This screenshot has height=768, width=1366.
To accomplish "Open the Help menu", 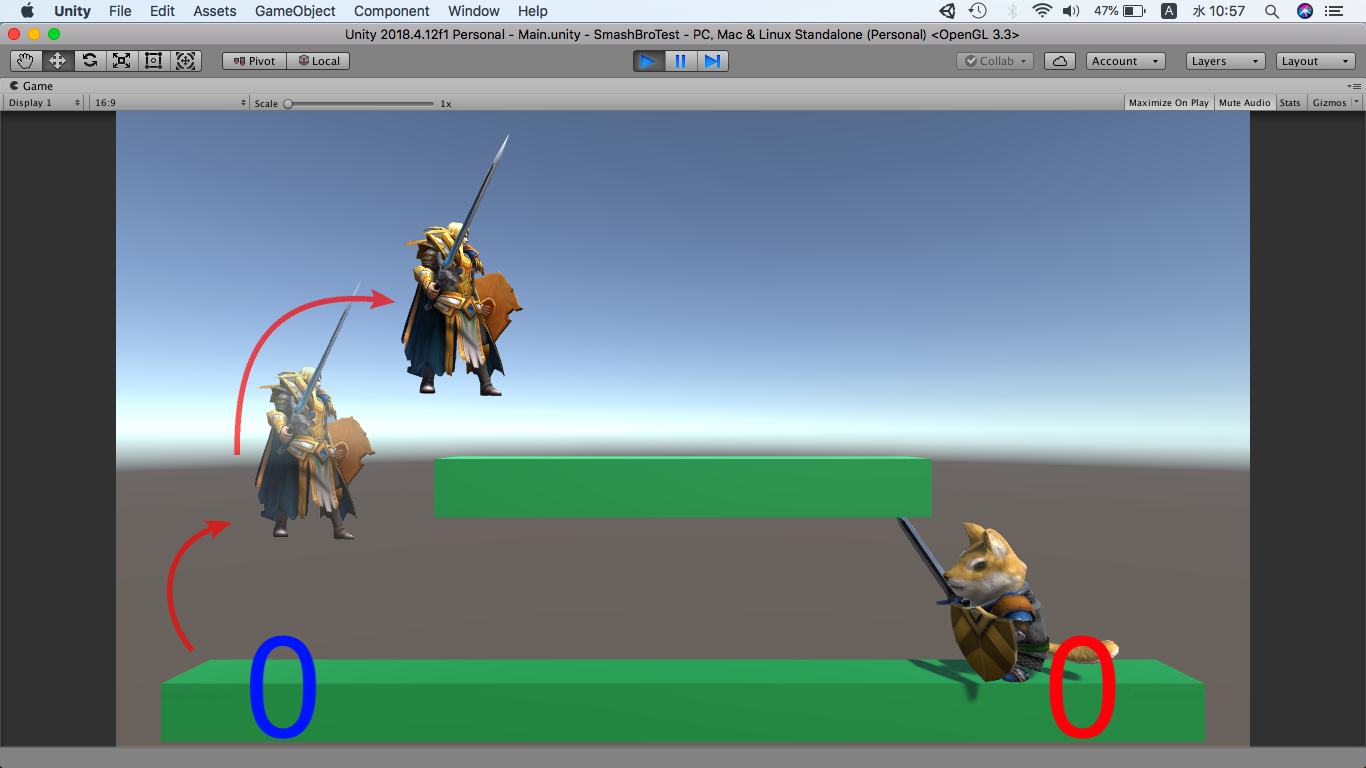I will (x=533, y=11).
